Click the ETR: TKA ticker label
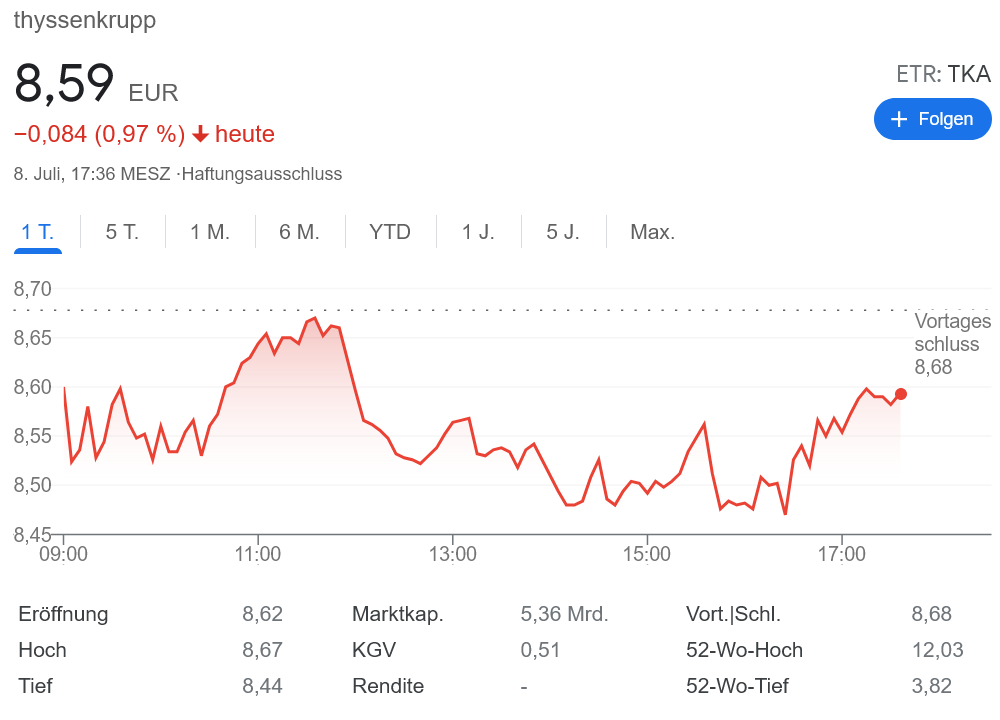 tap(943, 74)
